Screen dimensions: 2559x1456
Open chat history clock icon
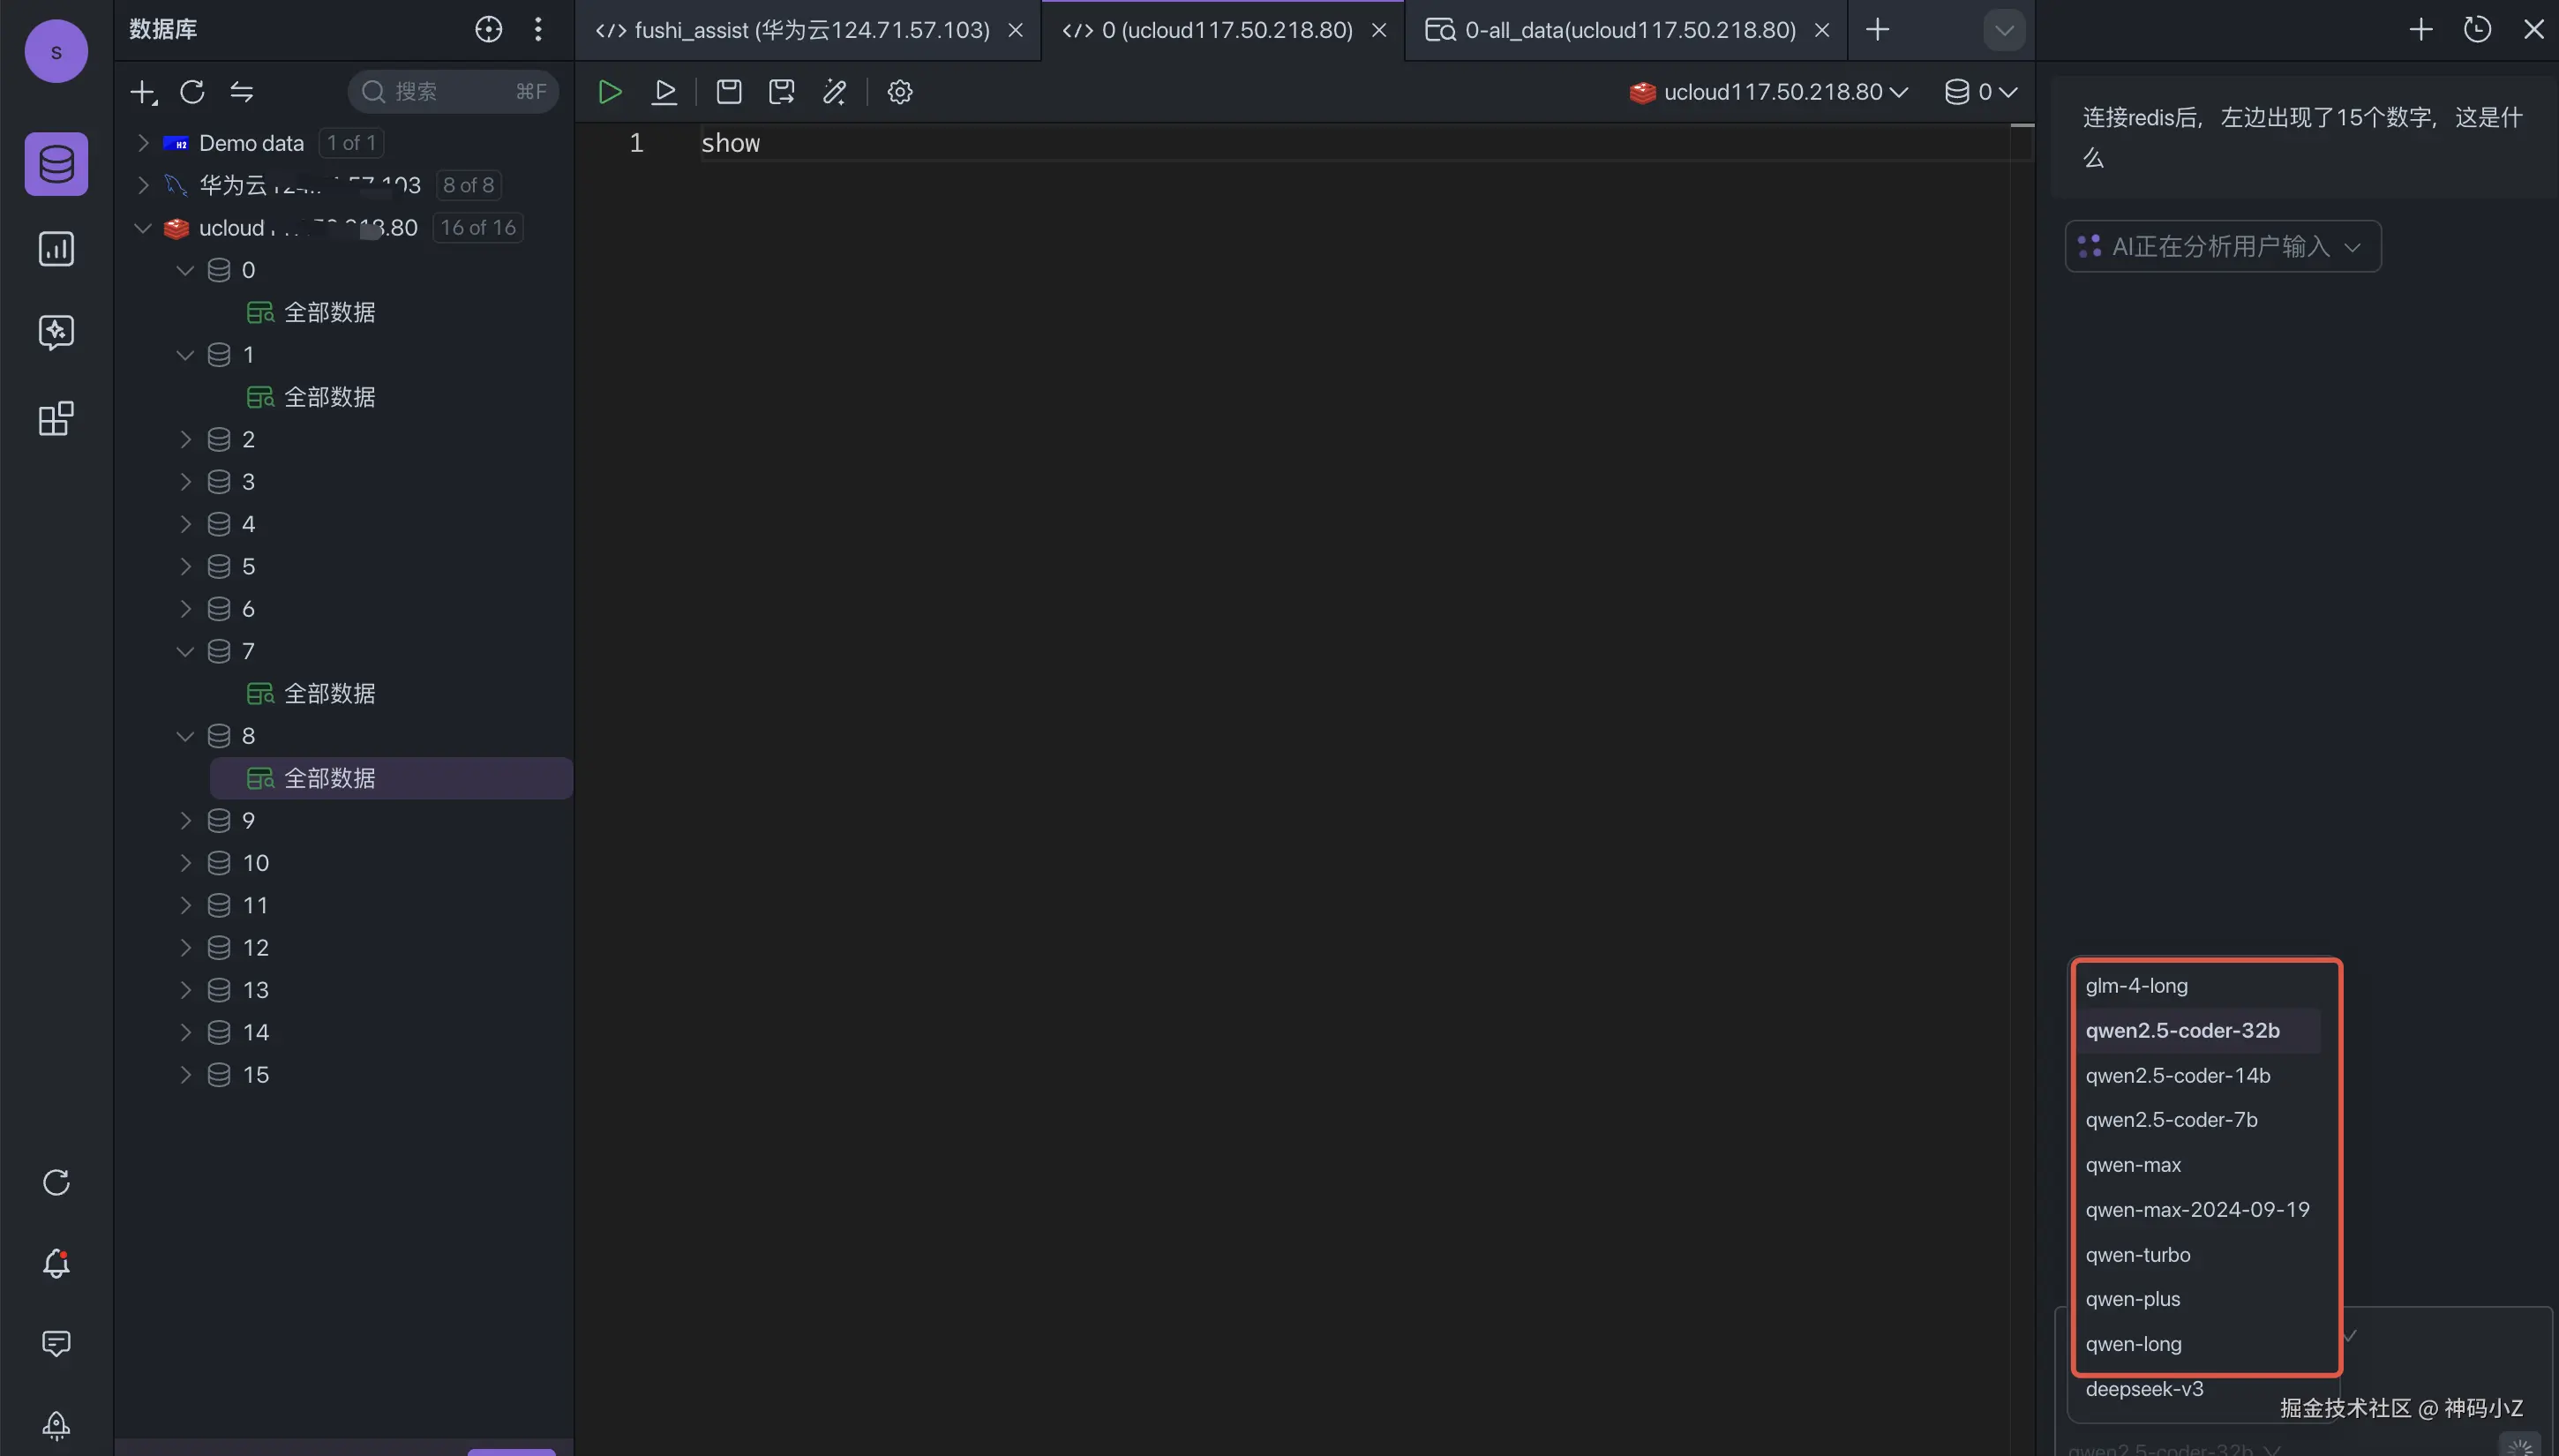[x=2476, y=29]
